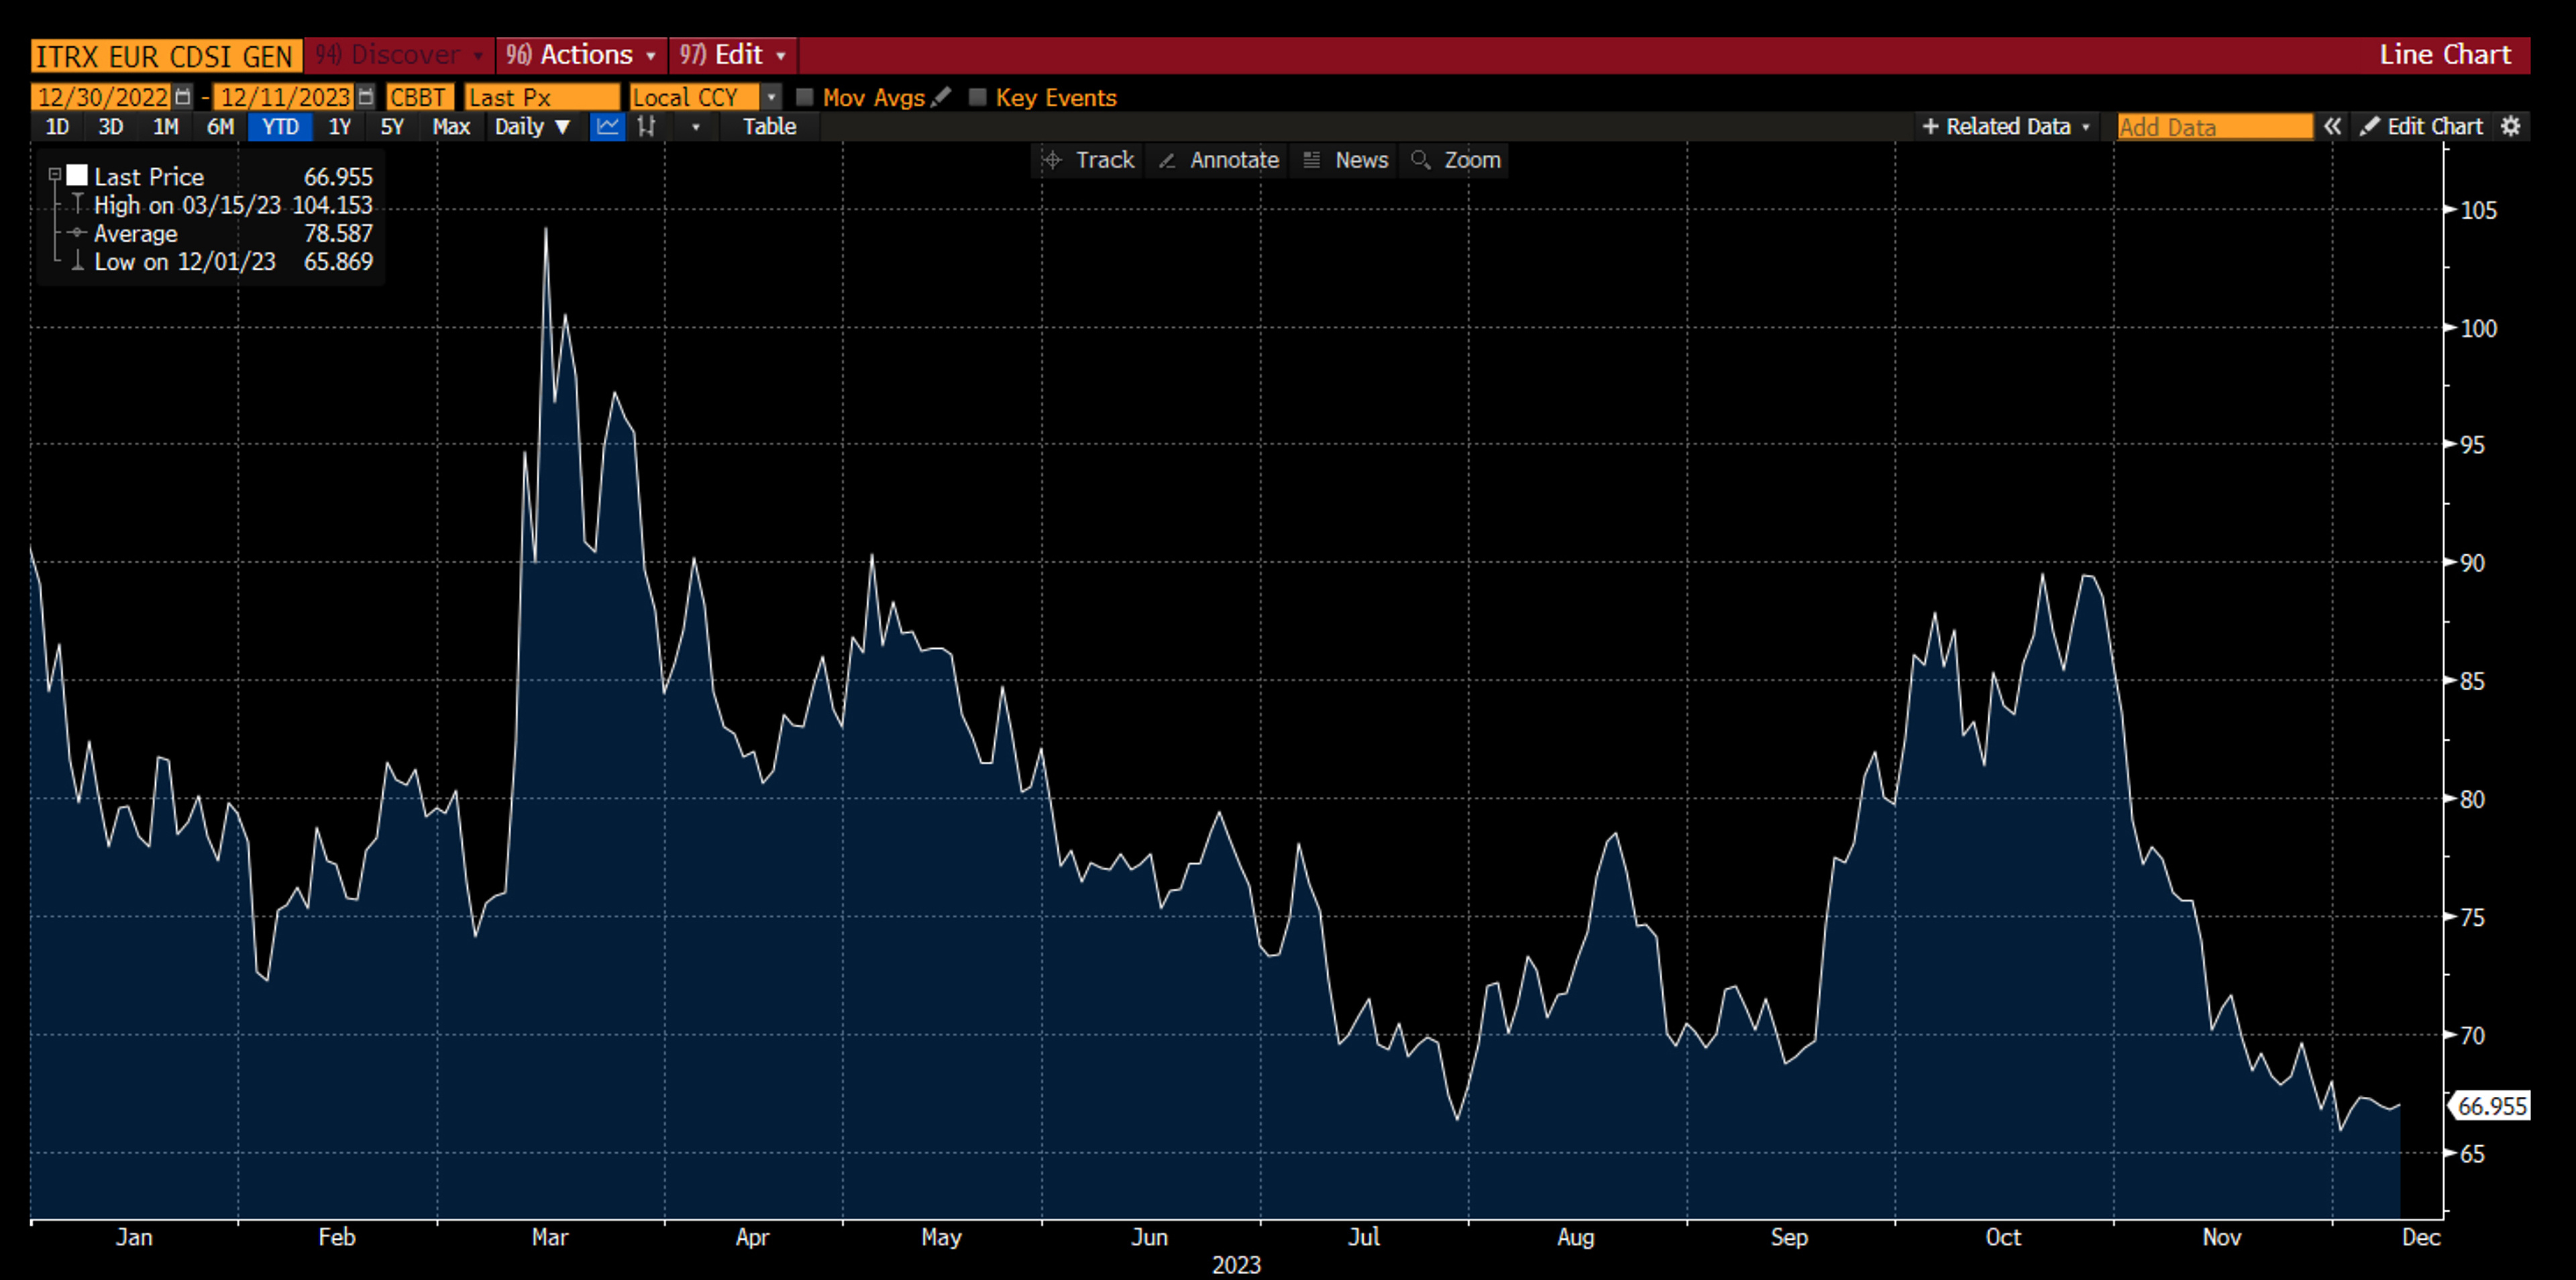Open the start date calendar picker

[x=183, y=97]
